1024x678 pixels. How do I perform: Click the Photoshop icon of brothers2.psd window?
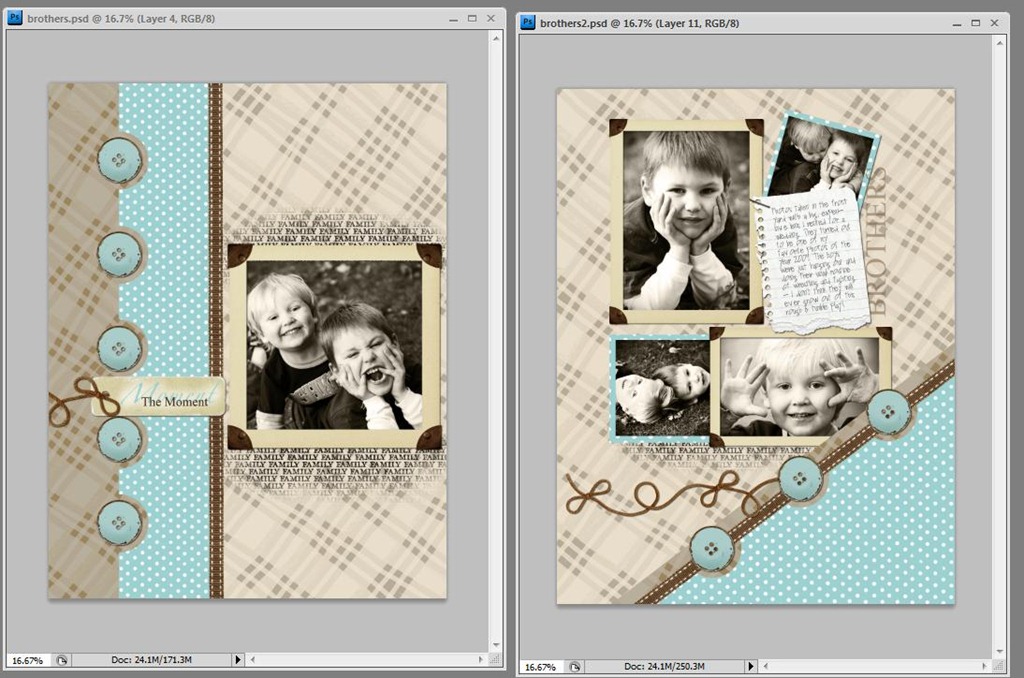[x=528, y=23]
